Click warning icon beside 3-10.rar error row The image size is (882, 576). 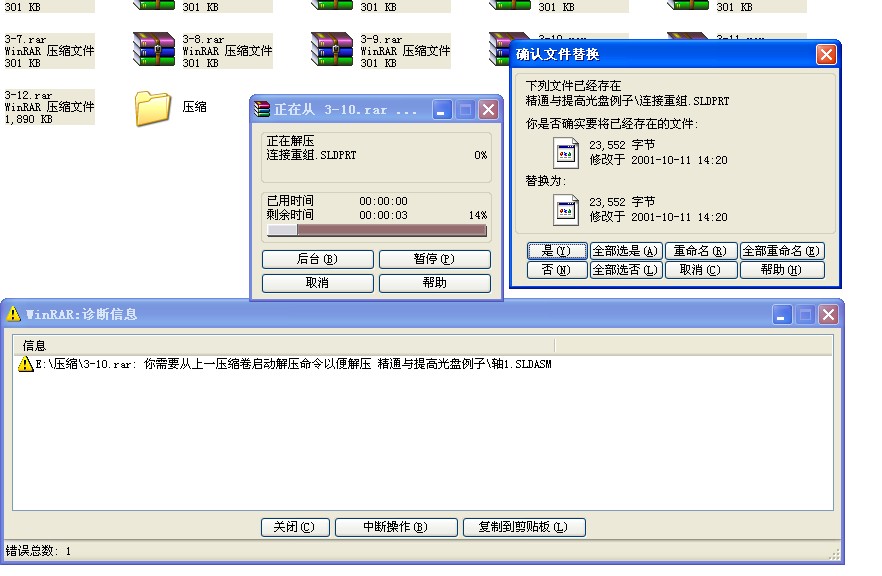(25, 364)
